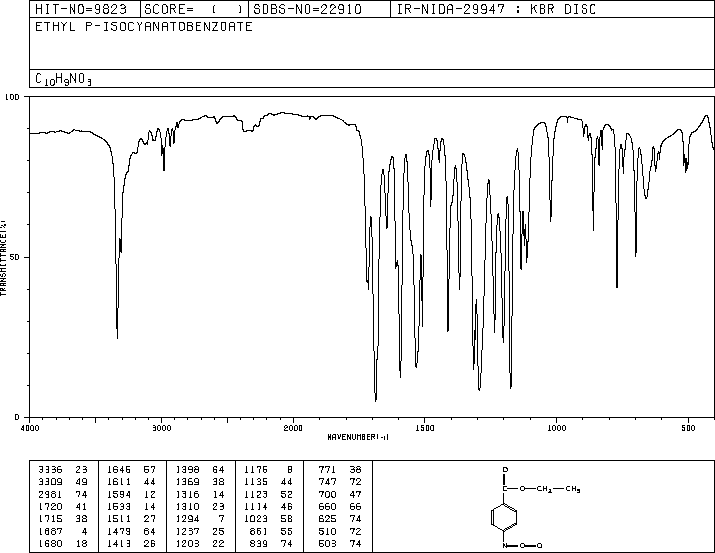
Task: Click peak table entry 1594
Action: pos(119,494)
